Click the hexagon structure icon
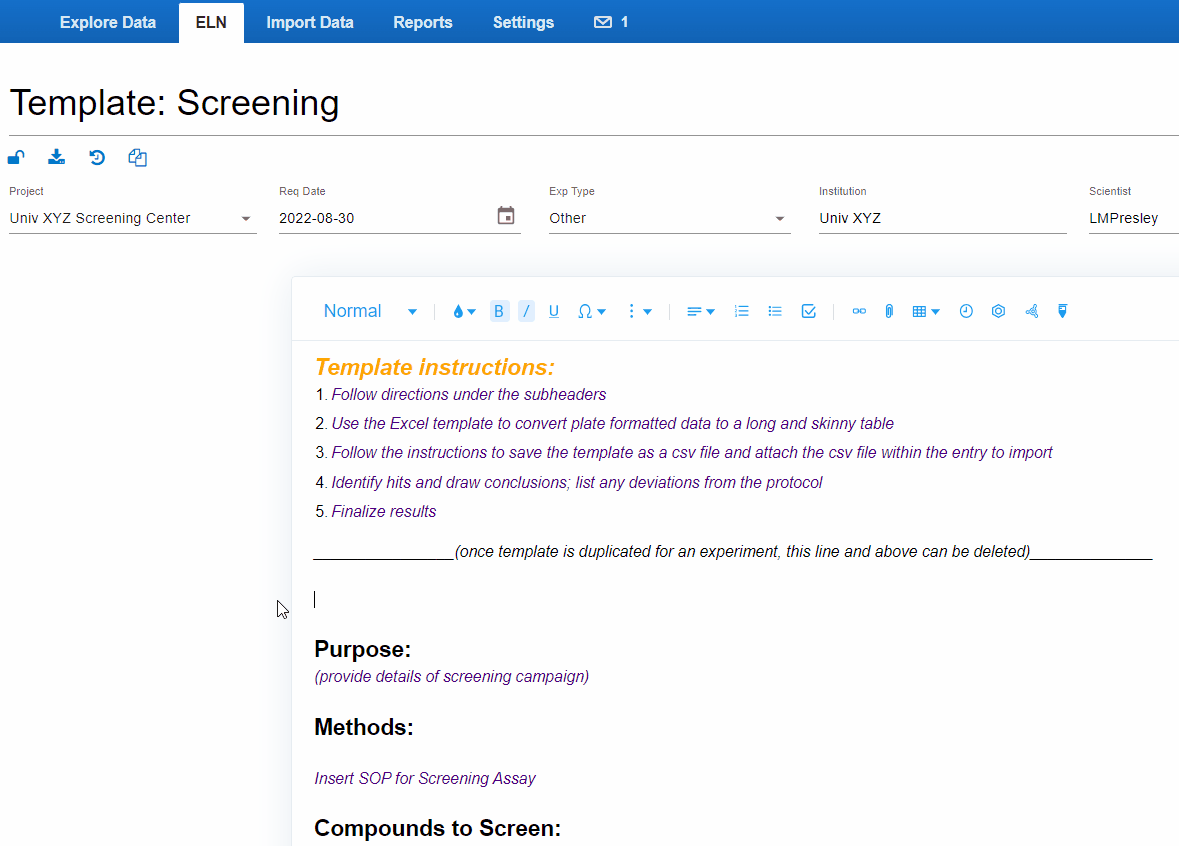Screen dimensions: 1179x846 coord(999,311)
